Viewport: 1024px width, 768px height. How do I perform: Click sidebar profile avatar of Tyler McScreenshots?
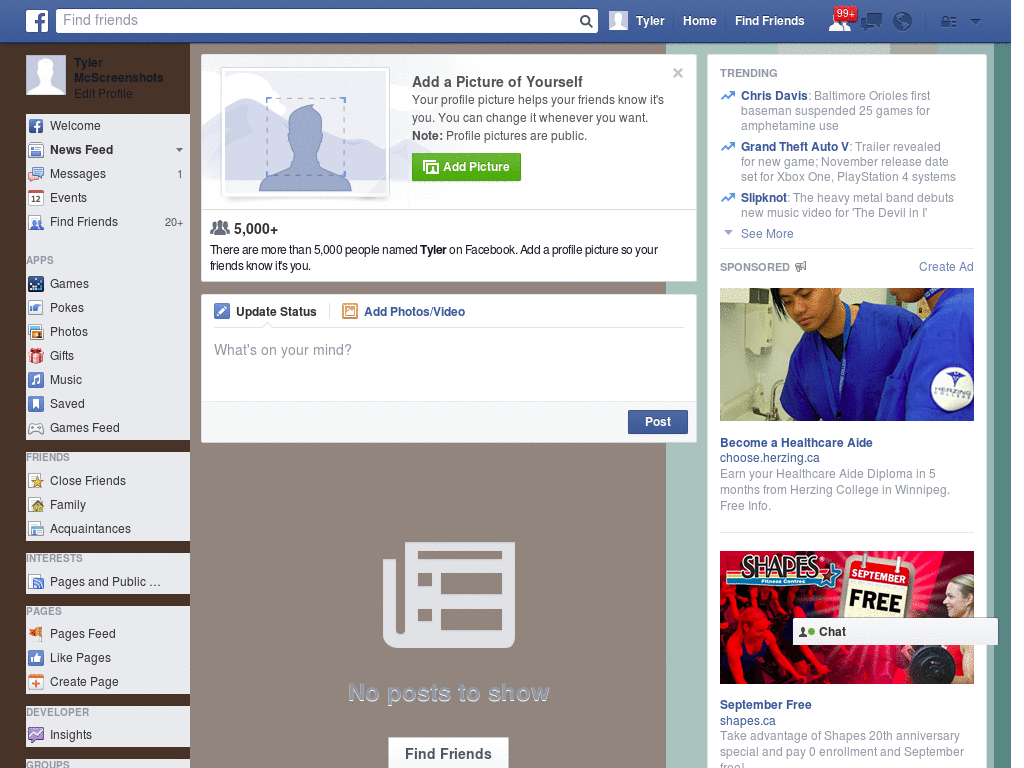pyautogui.click(x=46, y=75)
